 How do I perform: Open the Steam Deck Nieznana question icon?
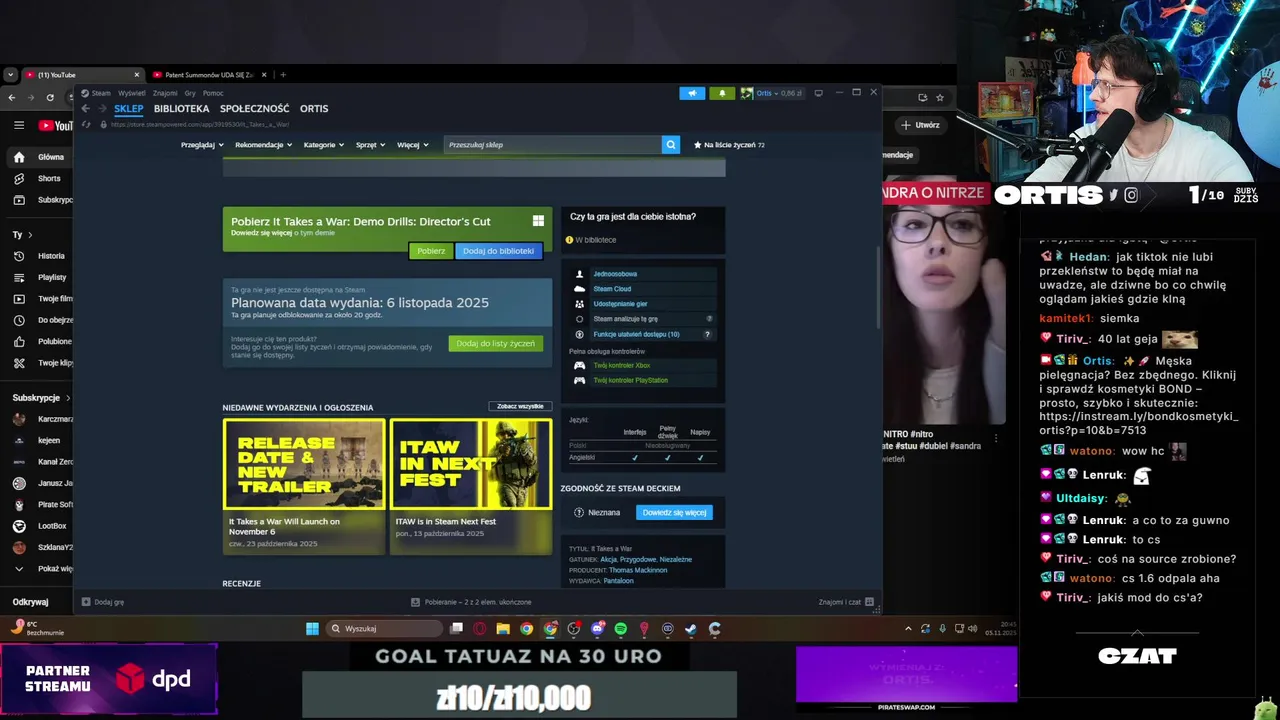(x=579, y=513)
